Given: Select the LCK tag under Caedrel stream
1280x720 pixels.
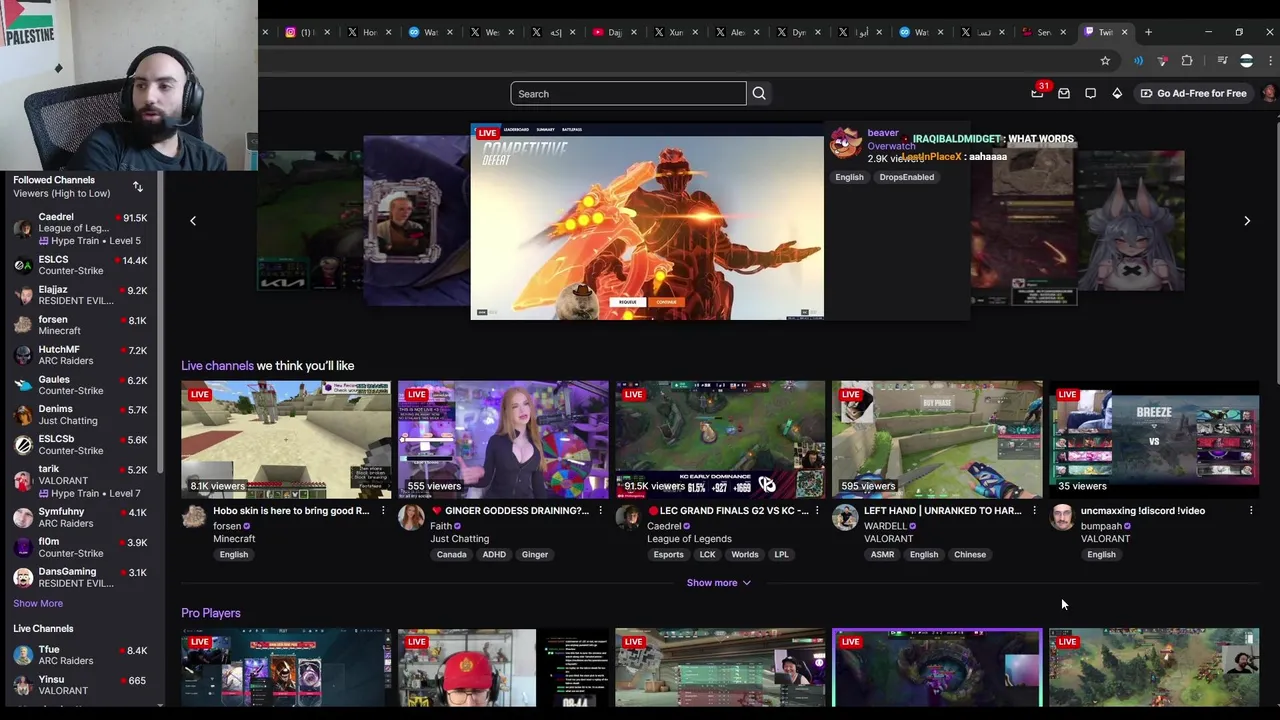Looking at the screenshot, I should tap(707, 555).
